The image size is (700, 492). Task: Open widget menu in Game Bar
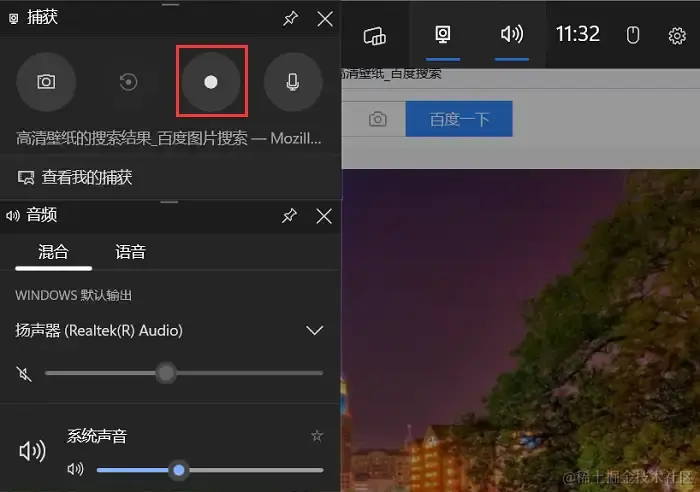pos(375,35)
